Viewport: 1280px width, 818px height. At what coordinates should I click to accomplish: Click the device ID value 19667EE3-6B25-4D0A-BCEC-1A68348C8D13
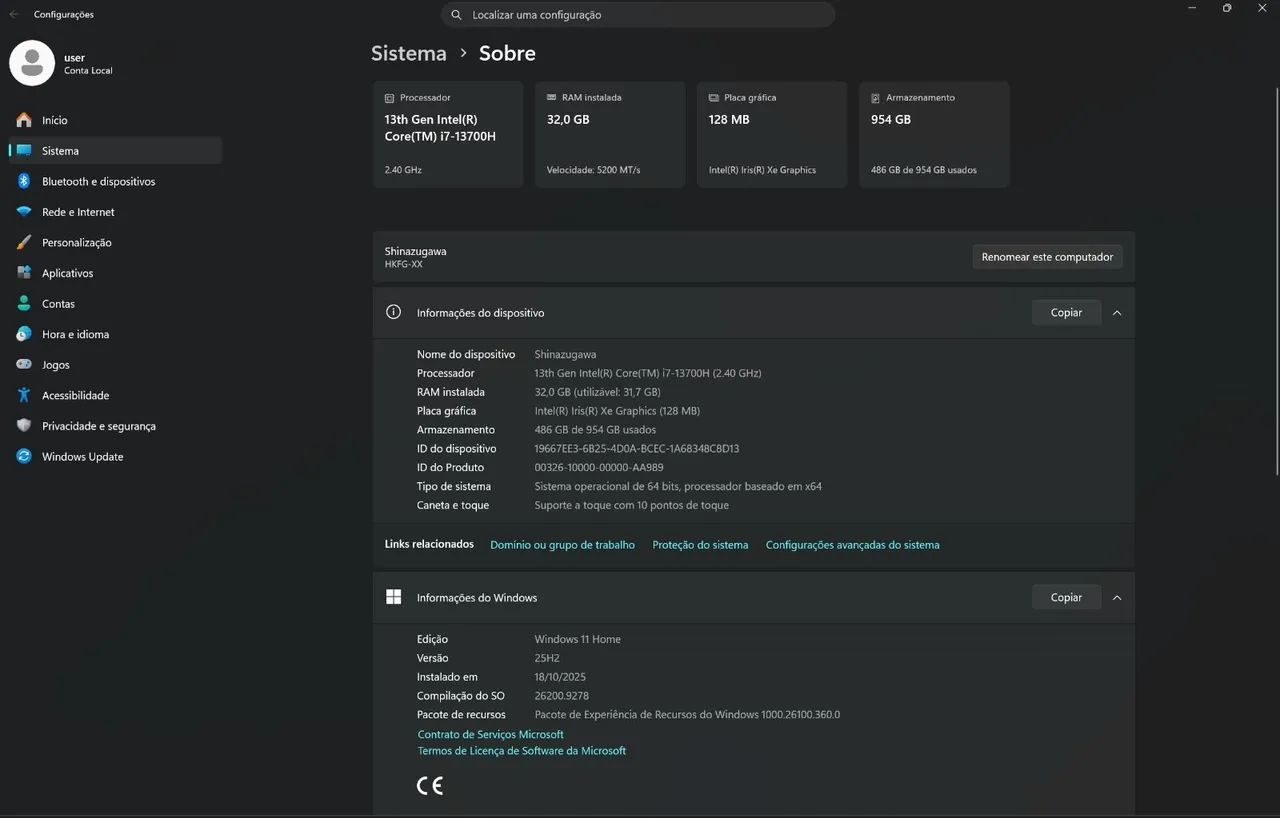(637, 449)
